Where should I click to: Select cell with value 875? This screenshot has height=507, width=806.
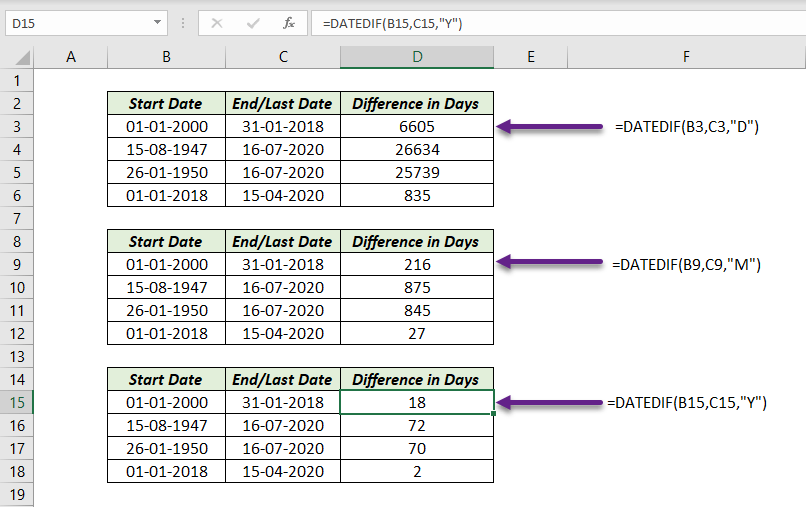[417, 287]
